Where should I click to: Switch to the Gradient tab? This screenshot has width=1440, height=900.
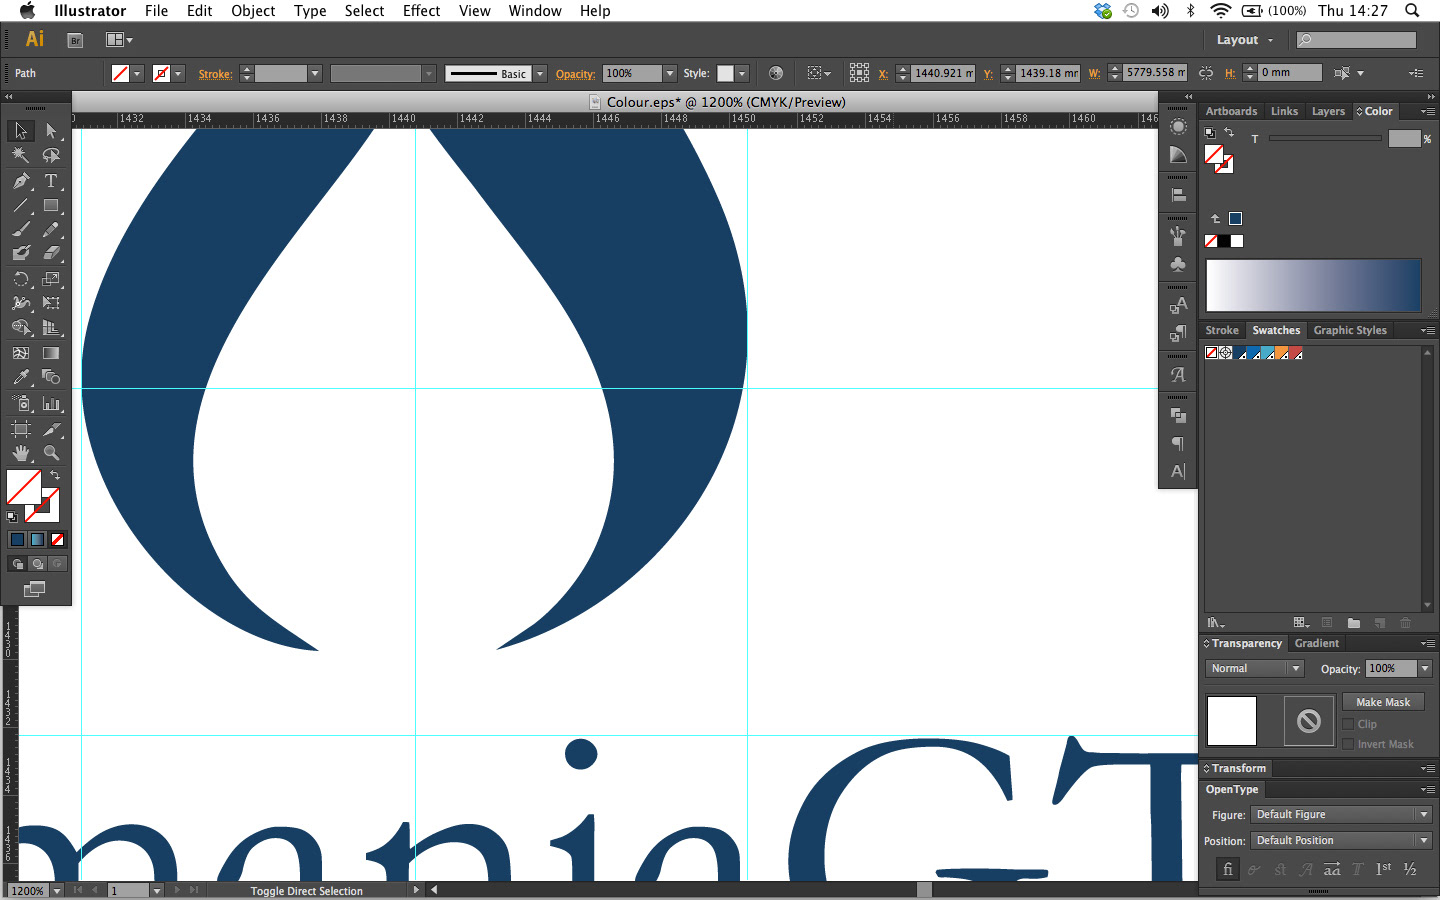coord(1316,643)
